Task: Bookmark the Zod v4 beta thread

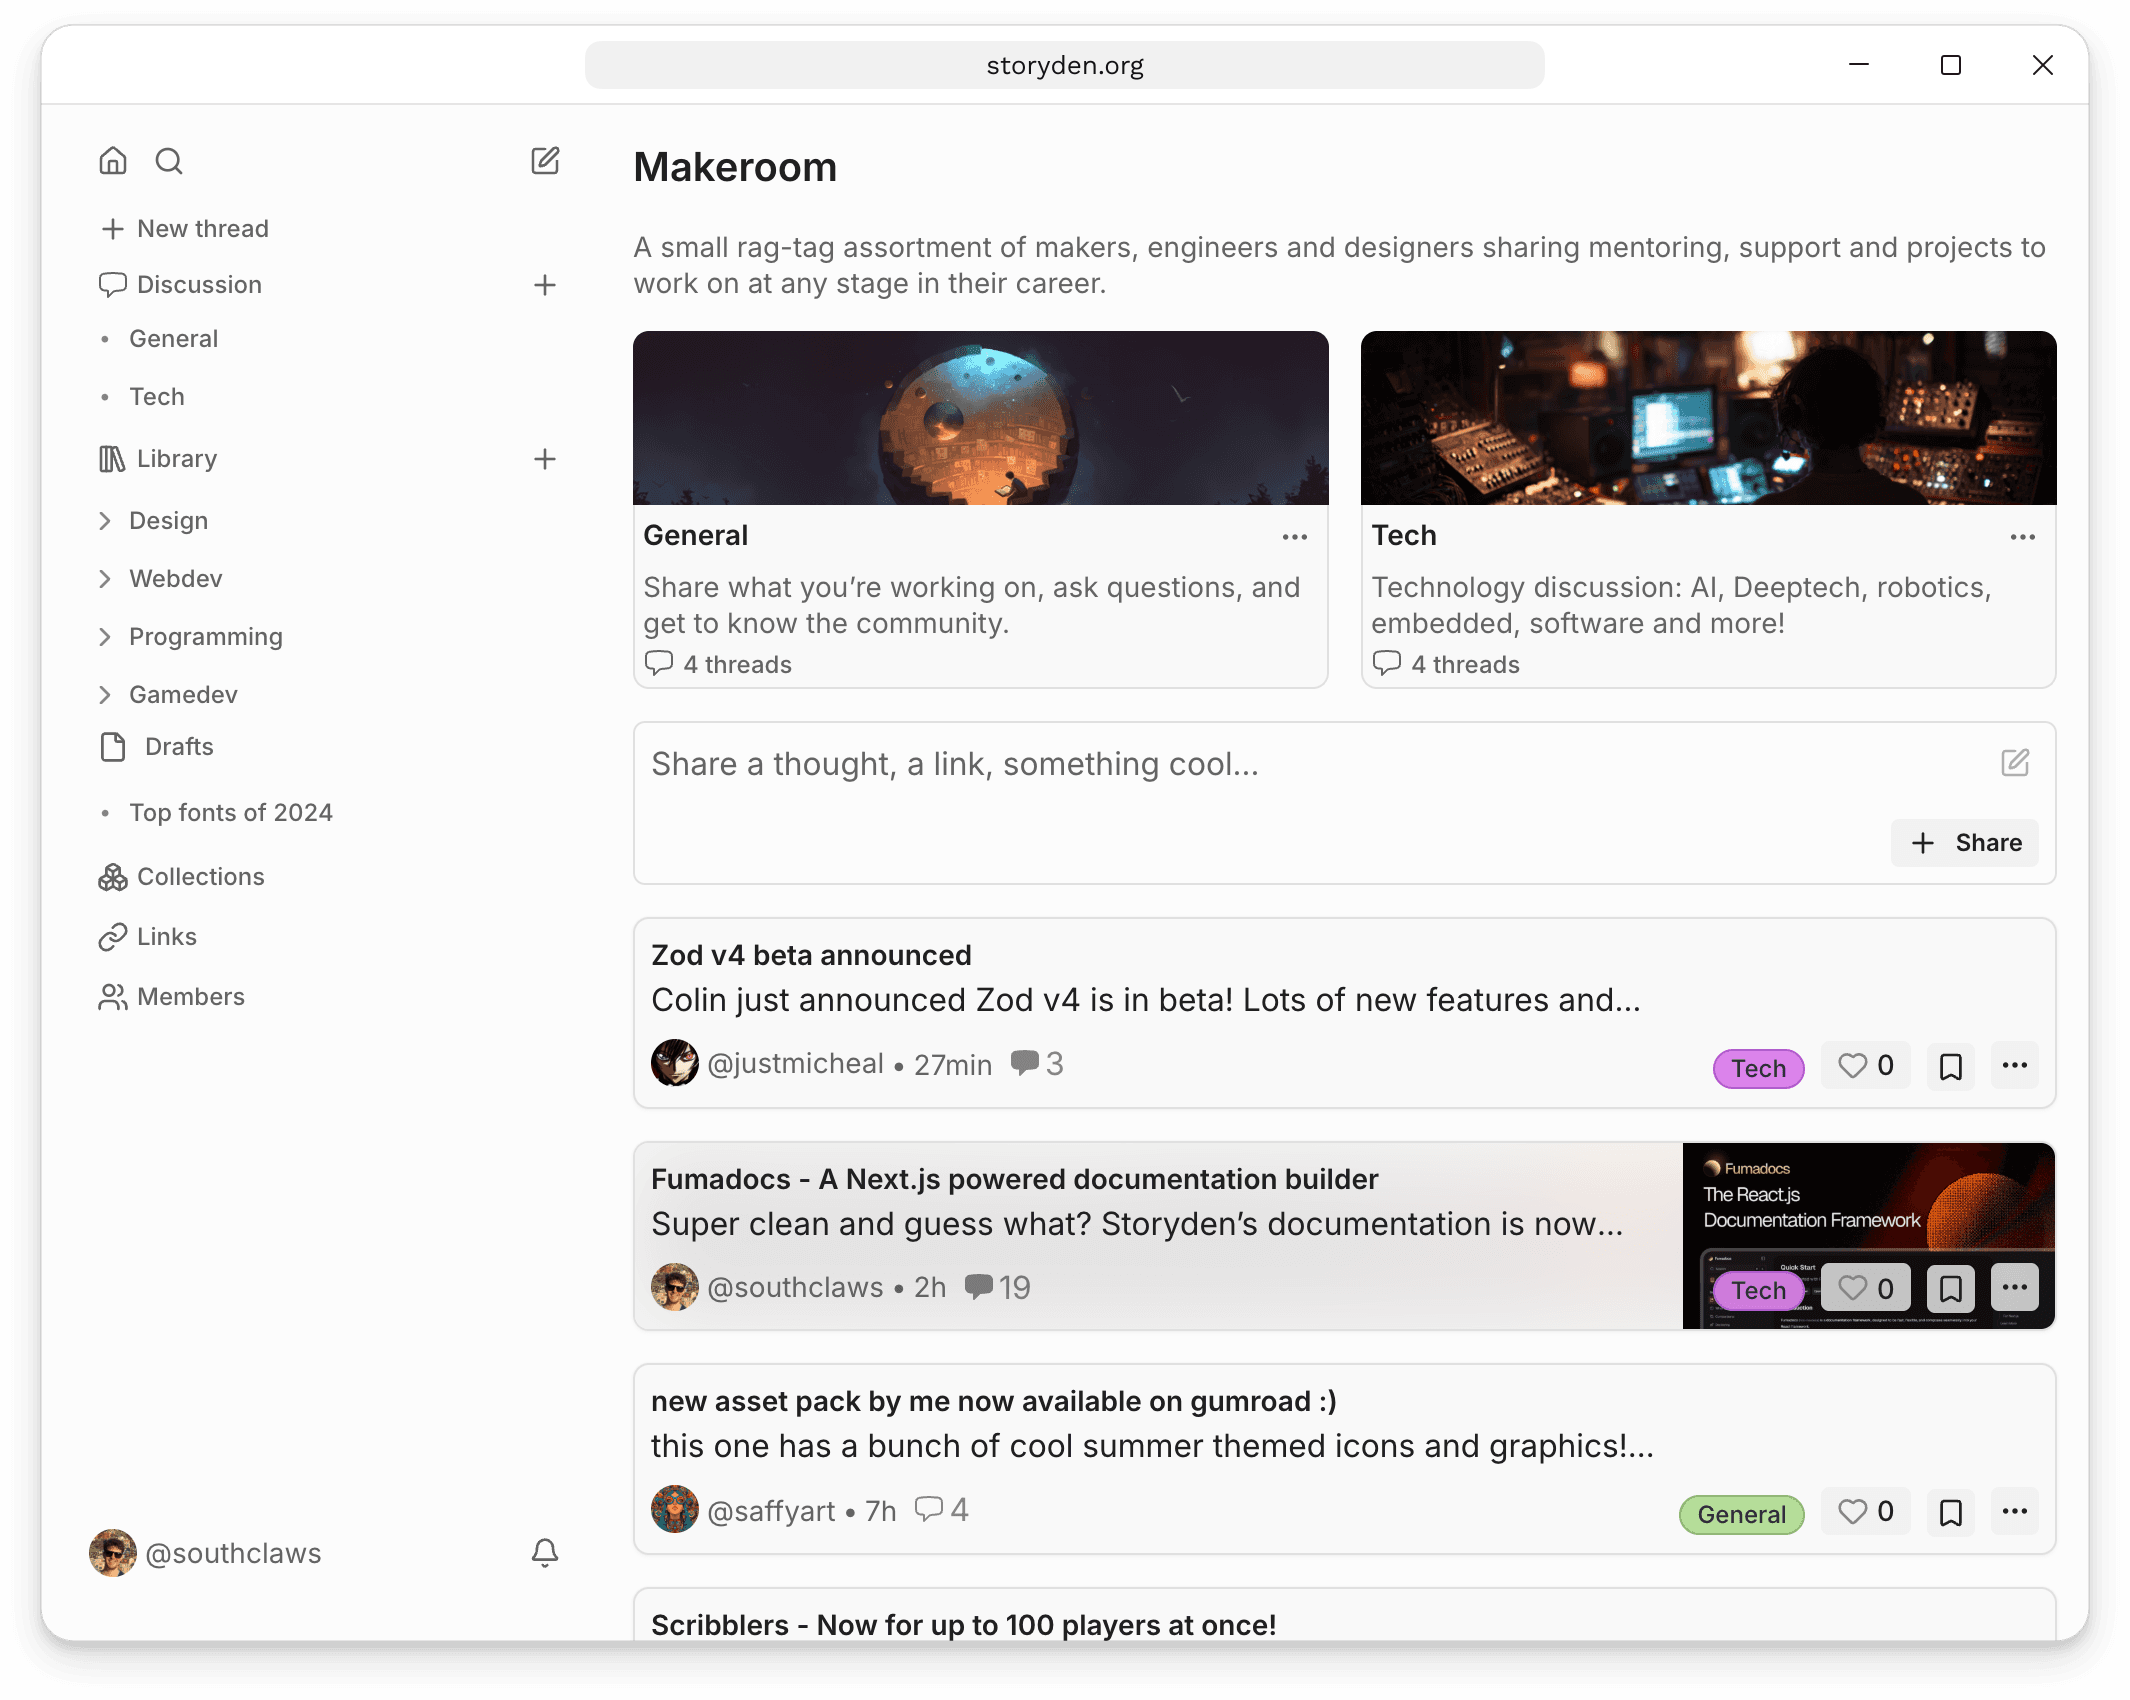Action: click(1950, 1066)
